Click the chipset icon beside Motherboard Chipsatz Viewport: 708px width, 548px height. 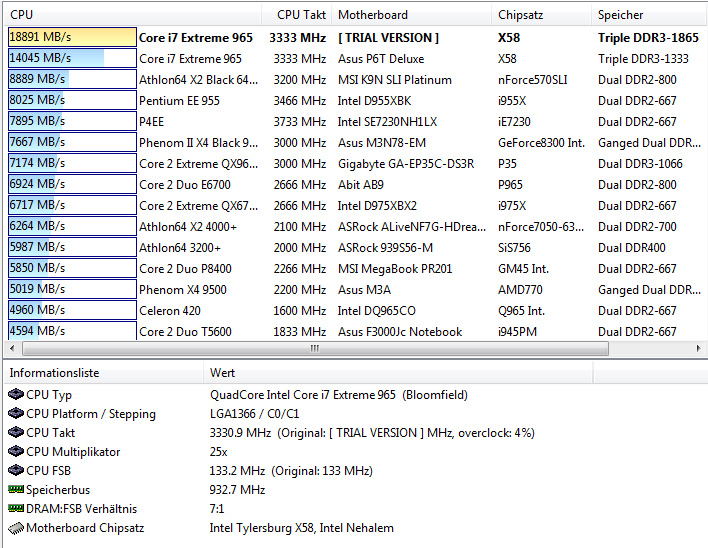(16, 528)
